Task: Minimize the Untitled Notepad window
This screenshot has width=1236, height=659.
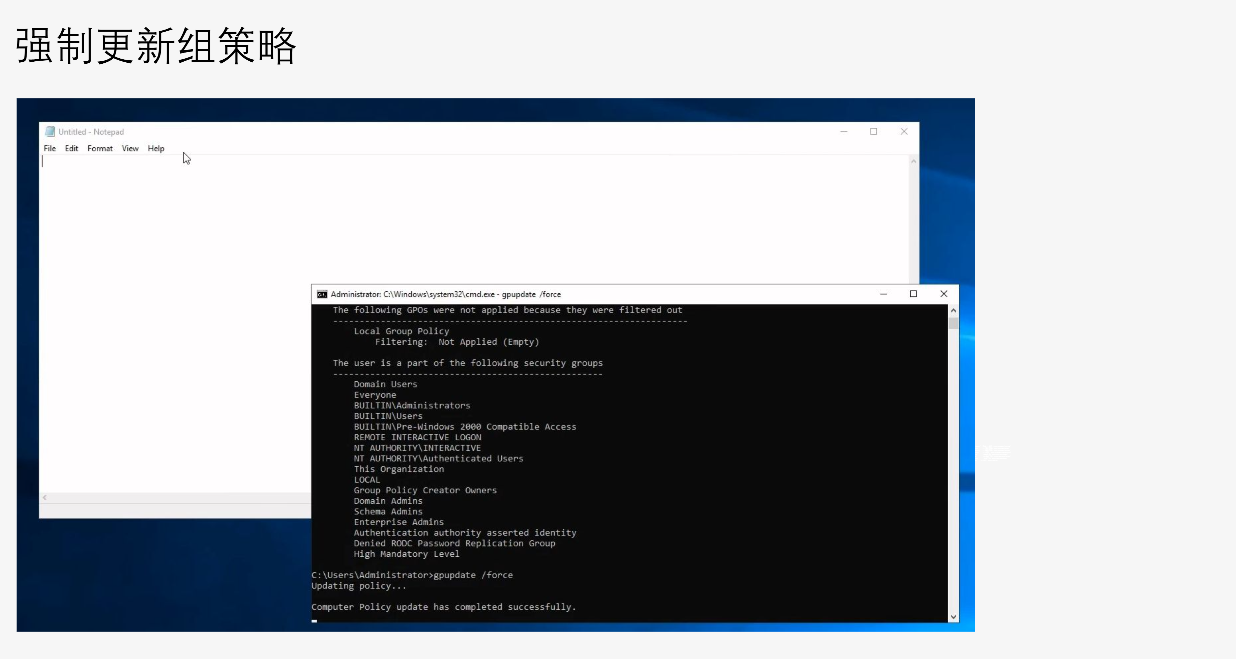Action: point(843,132)
